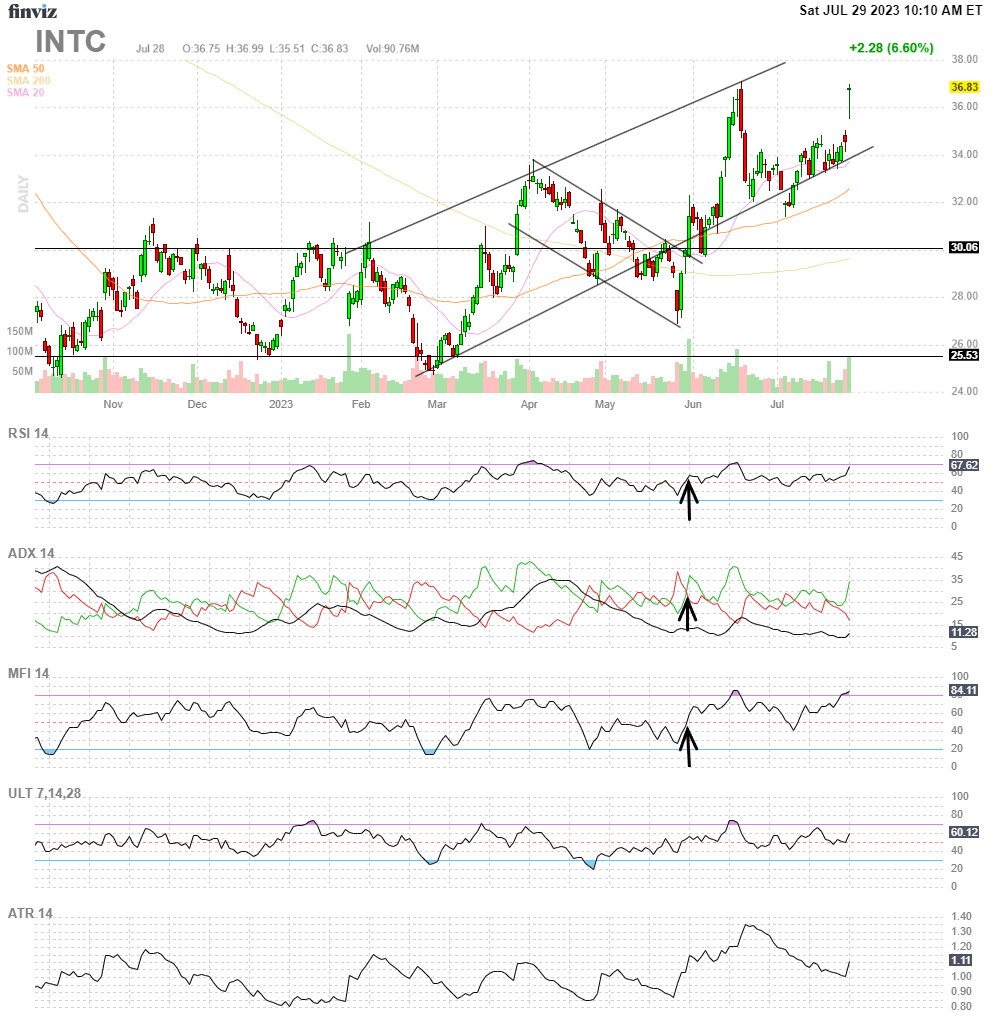Screen dimensions: 991x1022
Task: Click the finviz logo
Action: tap(34, 9)
